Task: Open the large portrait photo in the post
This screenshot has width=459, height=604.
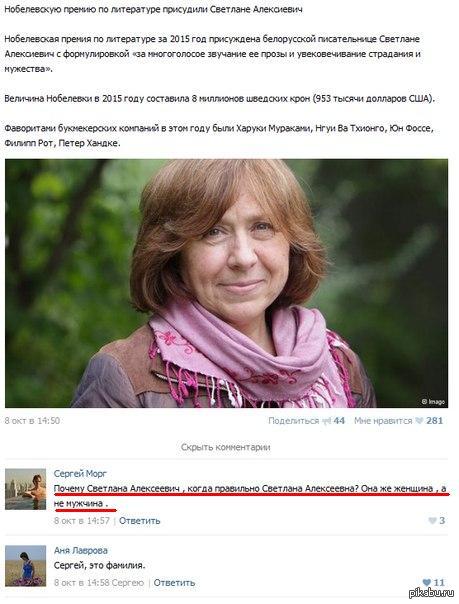Action: (226, 283)
